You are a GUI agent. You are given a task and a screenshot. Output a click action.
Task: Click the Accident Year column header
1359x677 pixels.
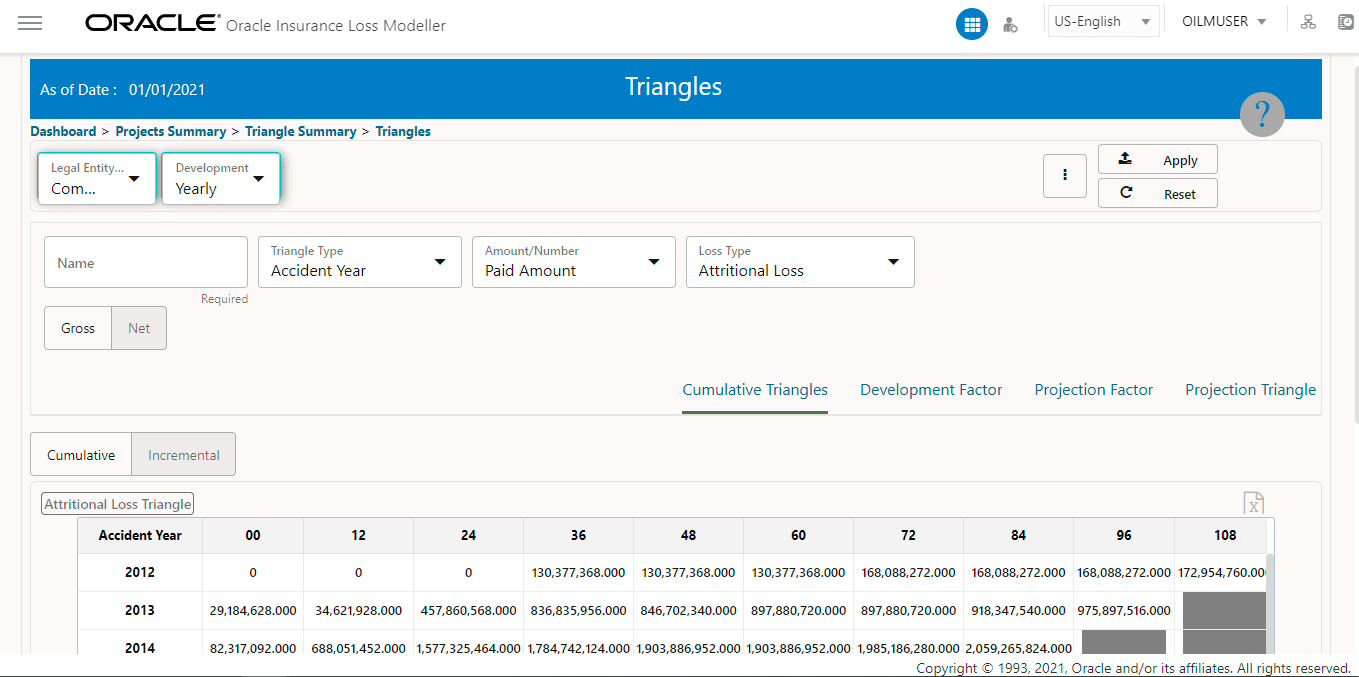pyautogui.click(x=140, y=535)
